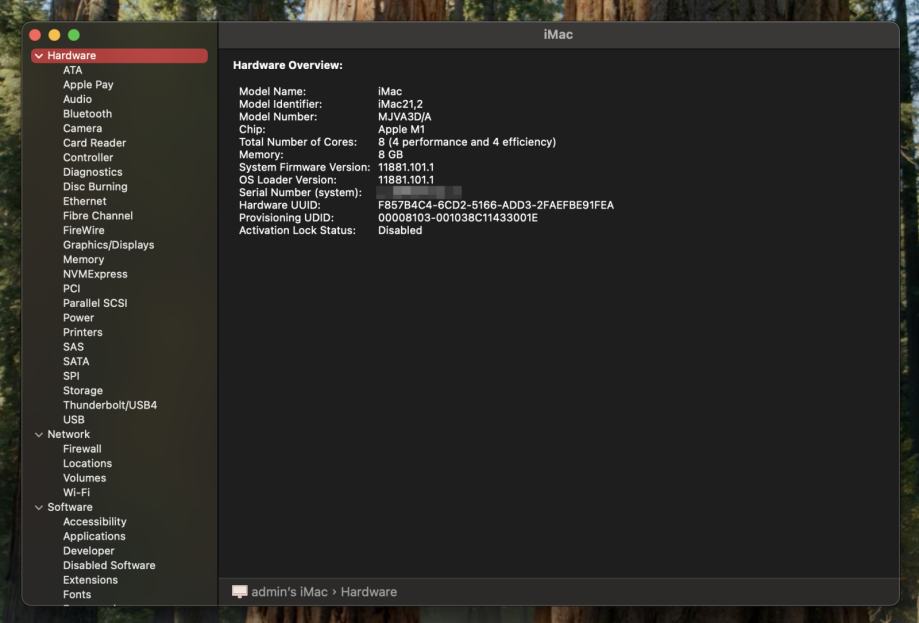Image resolution: width=919 pixels, height=623 pixels.
Task: Click the iMac window title
Action: click(x=558, y=35)
